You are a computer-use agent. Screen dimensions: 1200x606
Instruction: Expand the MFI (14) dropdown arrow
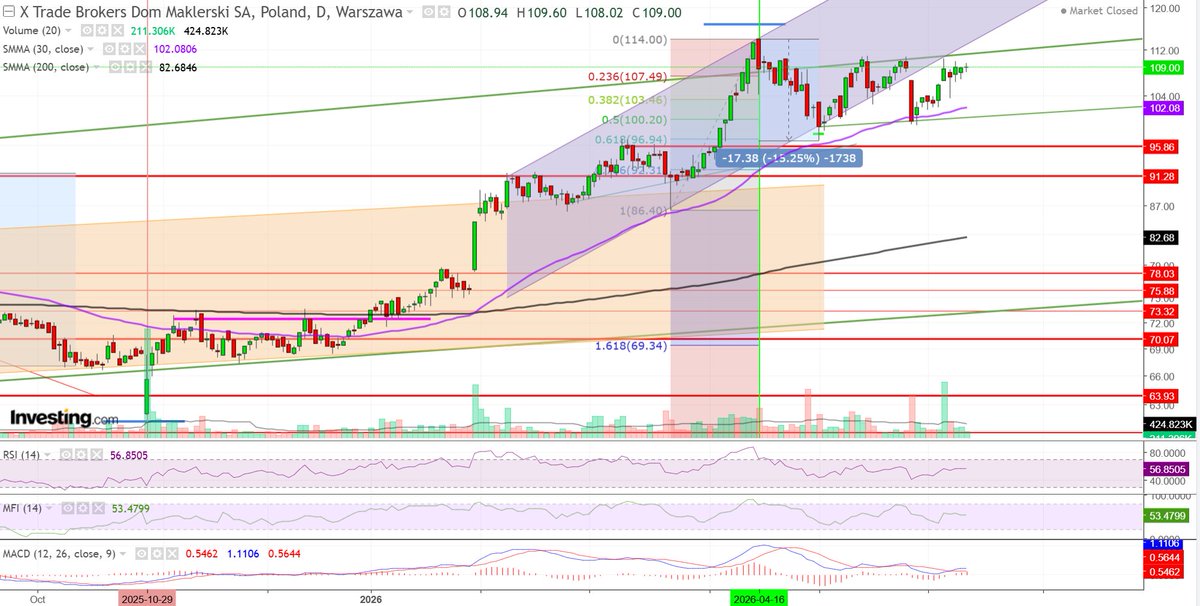pyautogui.click(x=49, y=508)
